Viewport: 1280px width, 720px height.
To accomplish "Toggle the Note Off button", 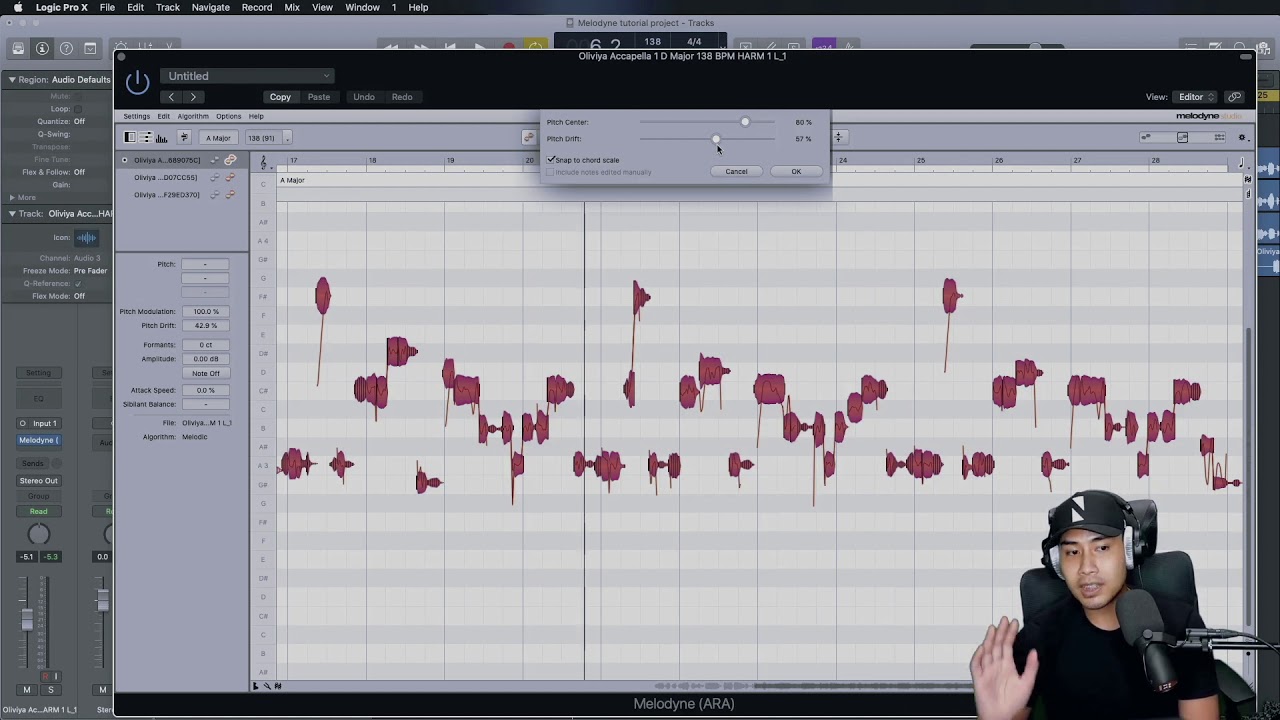I will pos(205,373).
